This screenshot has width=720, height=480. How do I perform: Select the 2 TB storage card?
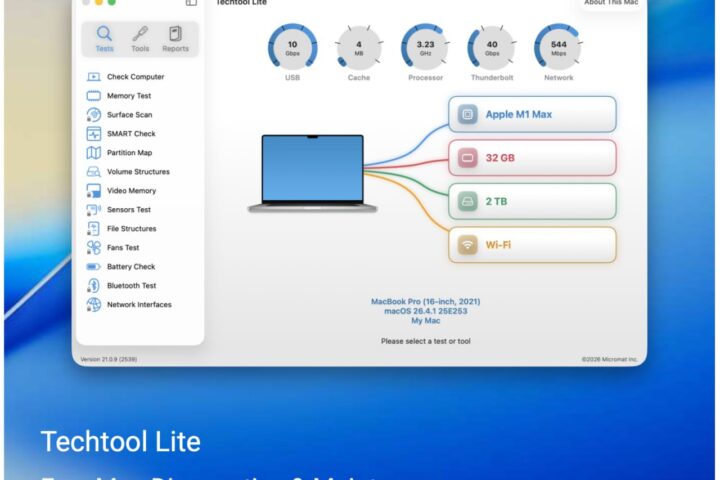pos(532,201)
